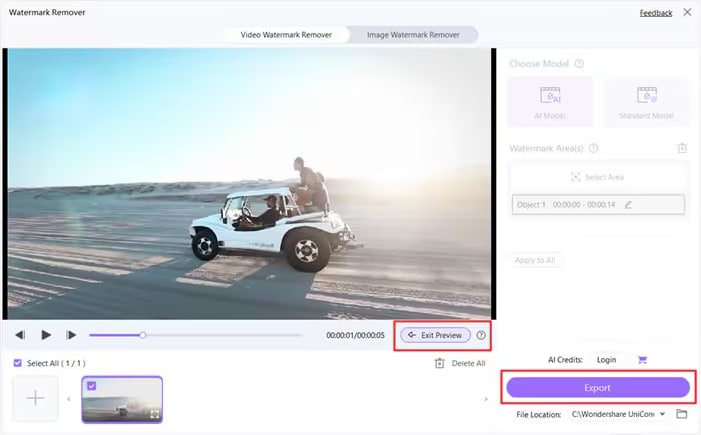701x435 pixels.
Task: Select the AI Model option
Action: point(550,102)
